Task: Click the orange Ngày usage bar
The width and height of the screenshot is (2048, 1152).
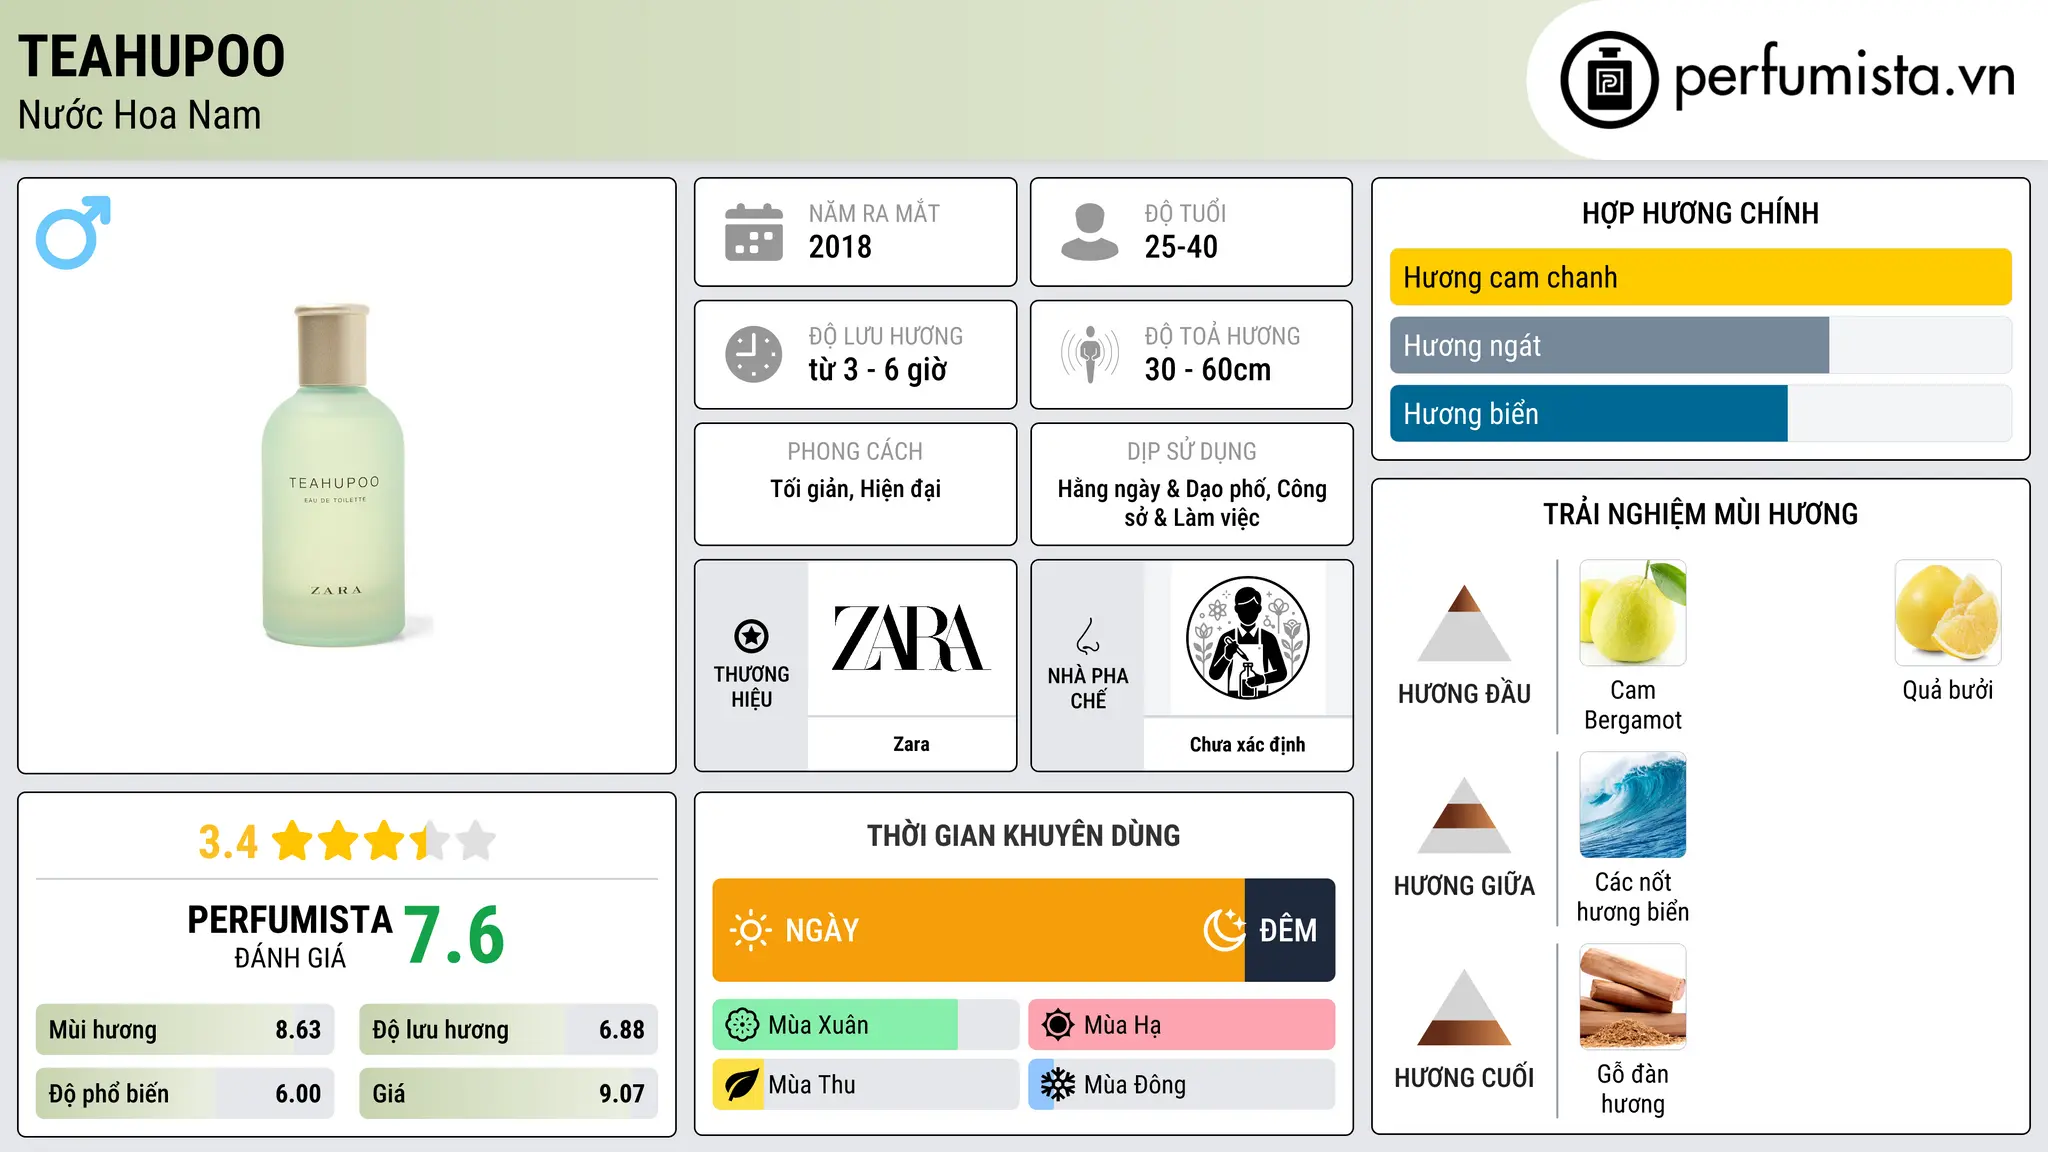Action: click(979, 930)
